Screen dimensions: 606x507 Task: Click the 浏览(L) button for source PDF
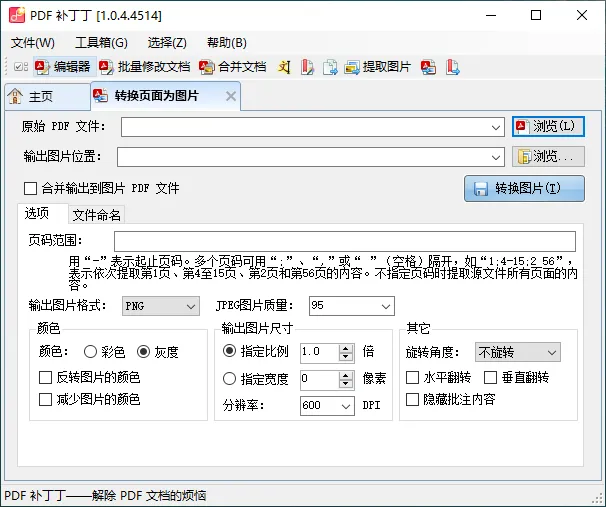[x=548, y=126]
